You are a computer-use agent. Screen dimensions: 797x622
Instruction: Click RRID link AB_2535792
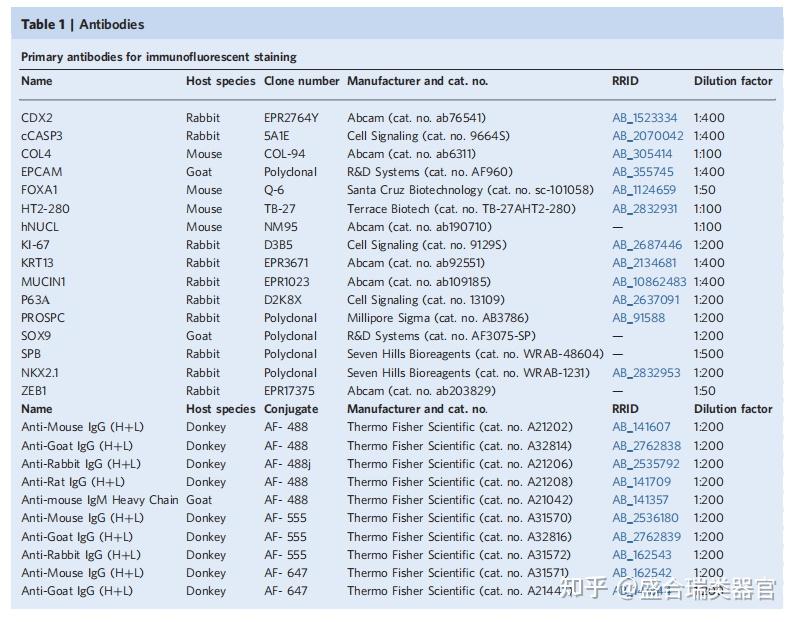coord(646,464)
